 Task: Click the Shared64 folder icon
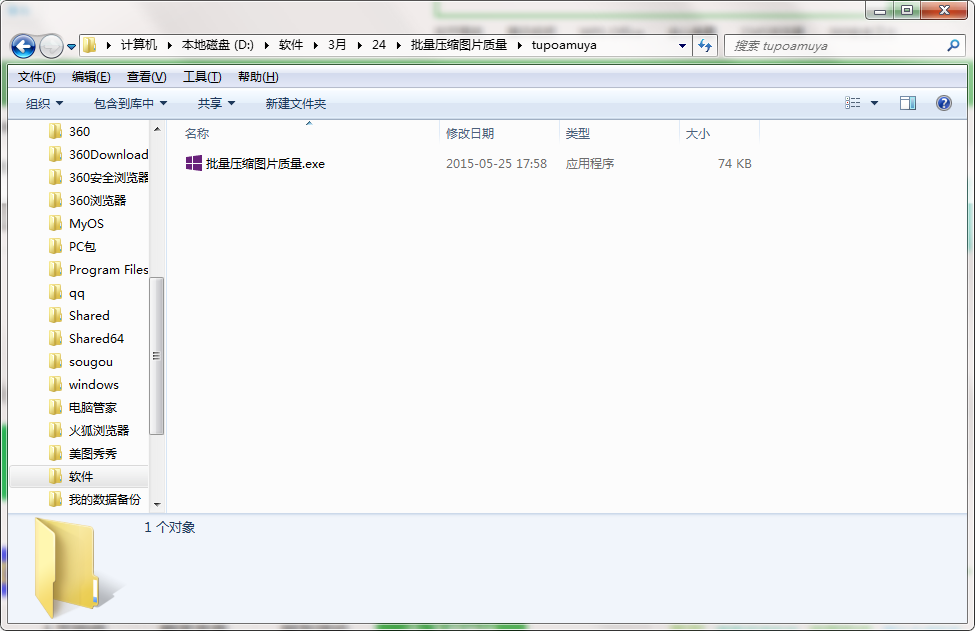(55, 338)
